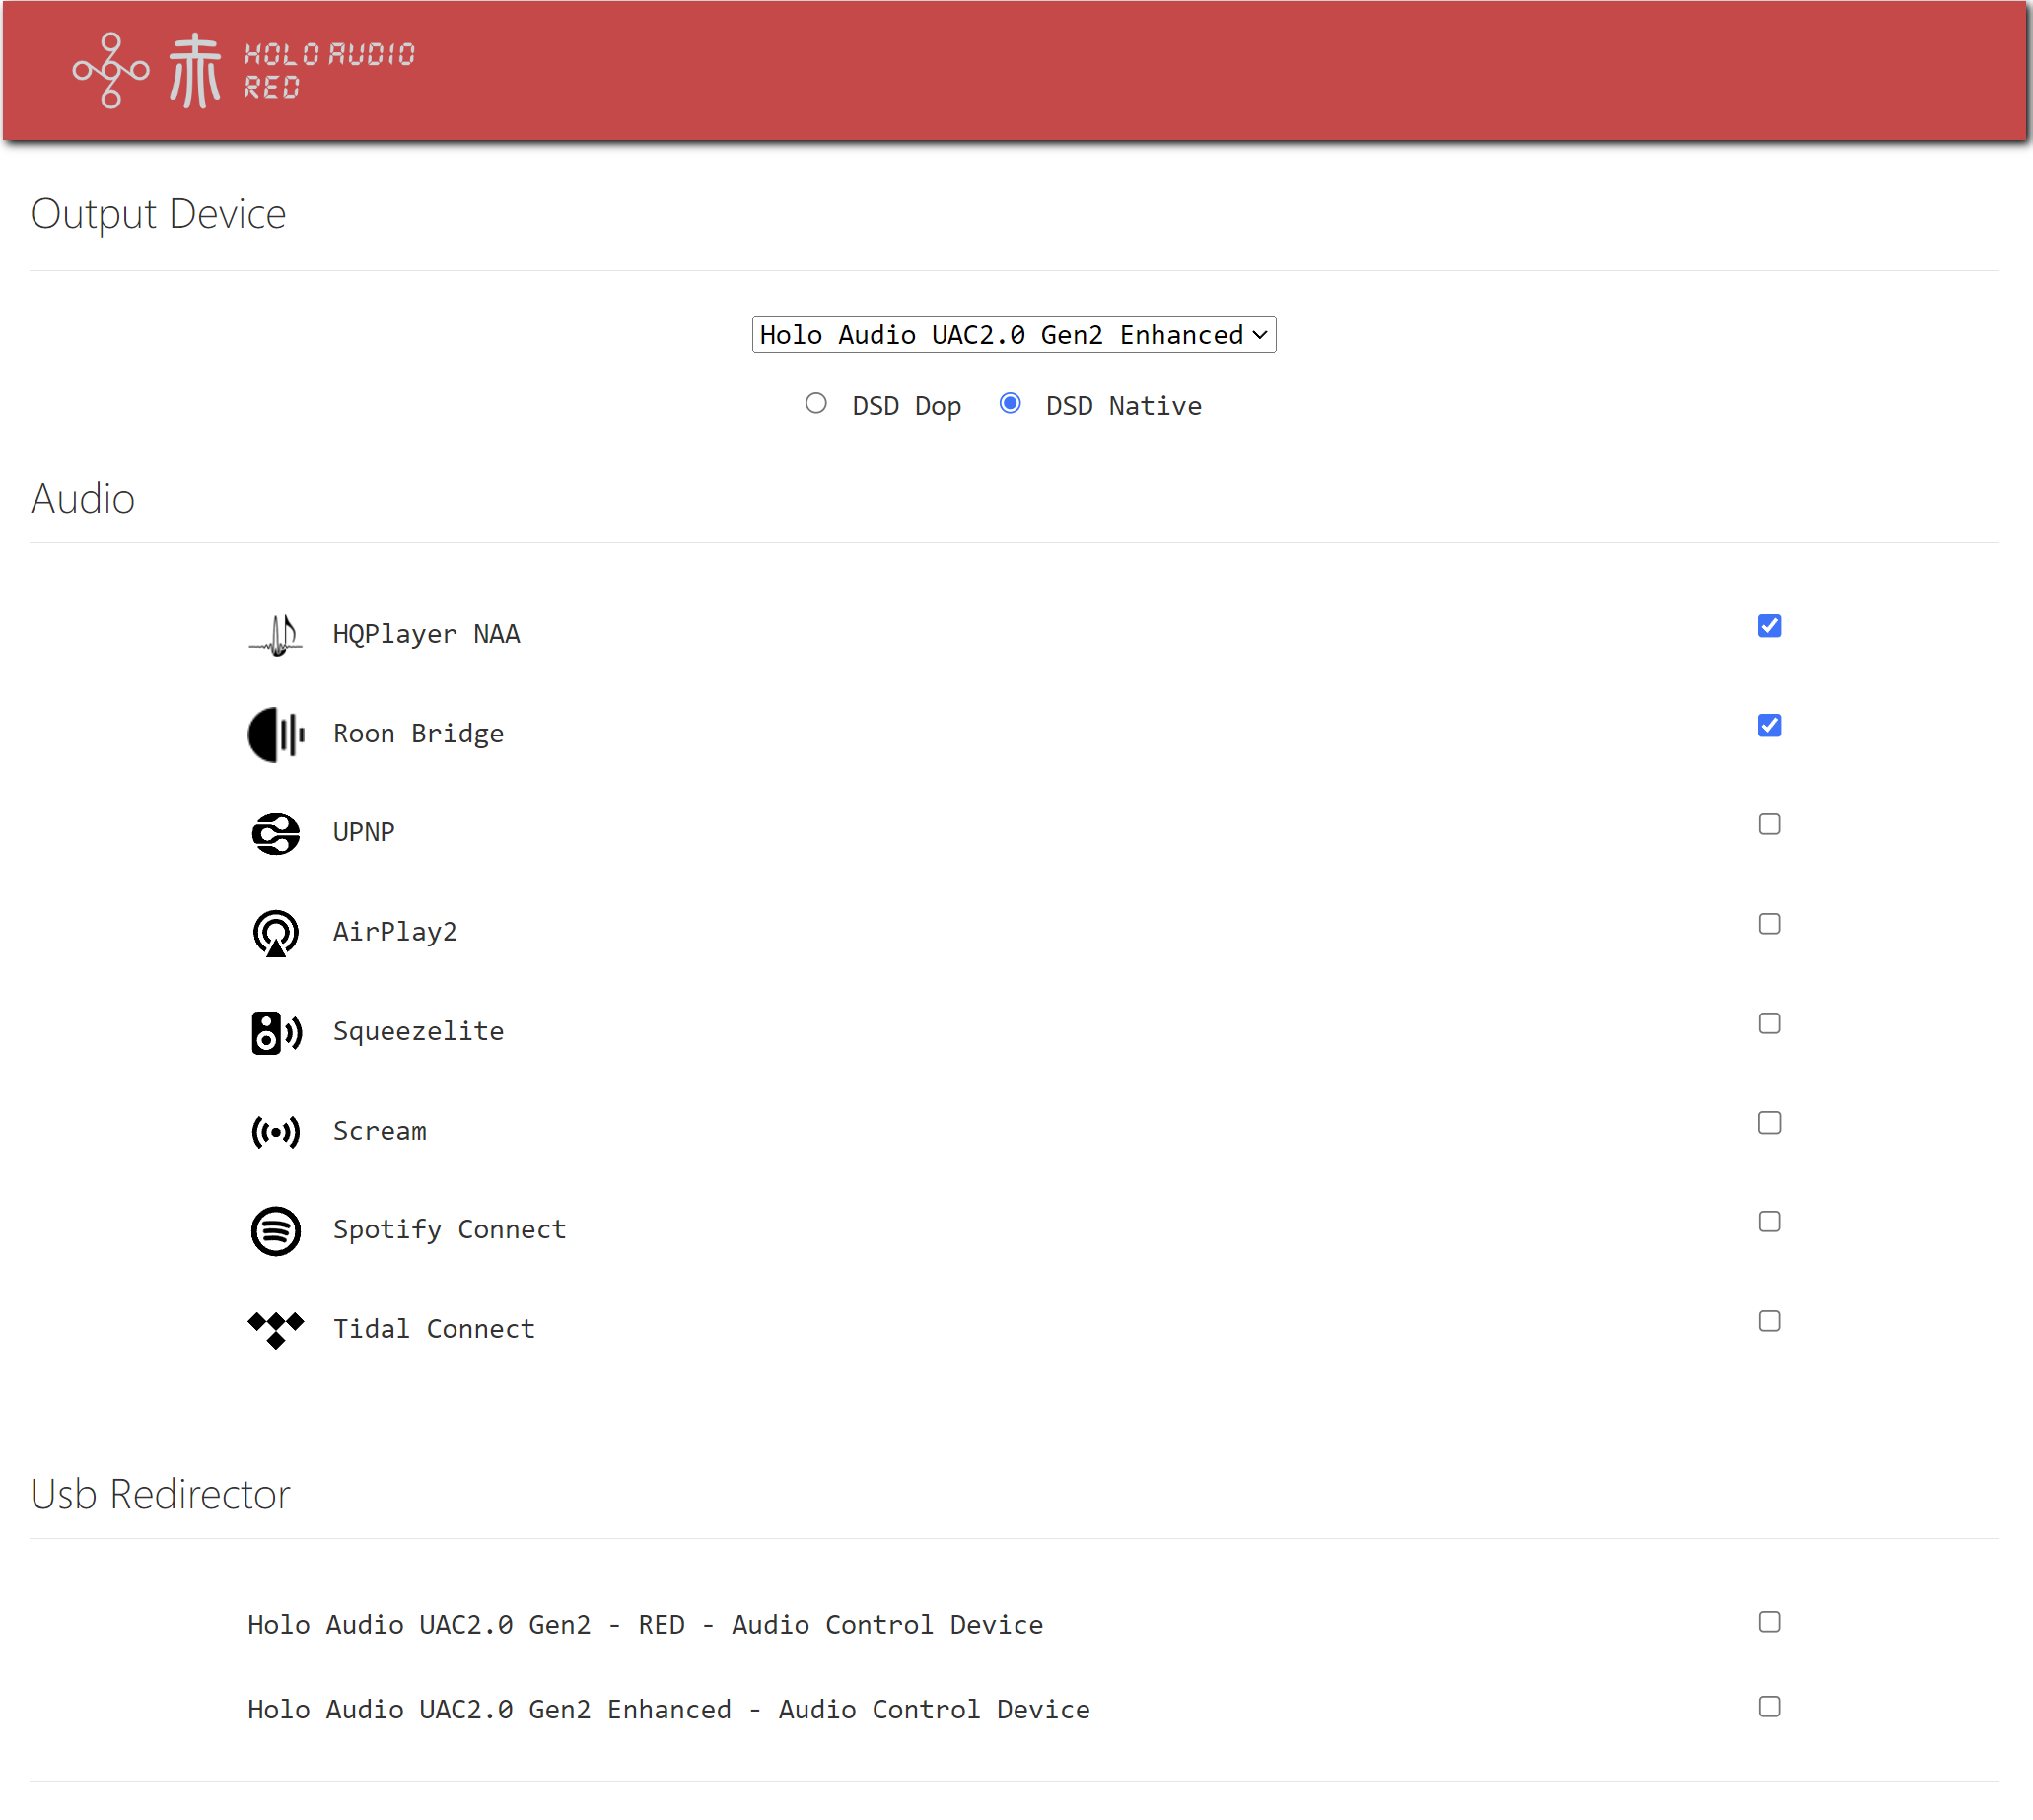Check the Gen2 Enhanced Audio Control Device box
The height and width of the screenshot is (1820, 2033).
1768,1707
